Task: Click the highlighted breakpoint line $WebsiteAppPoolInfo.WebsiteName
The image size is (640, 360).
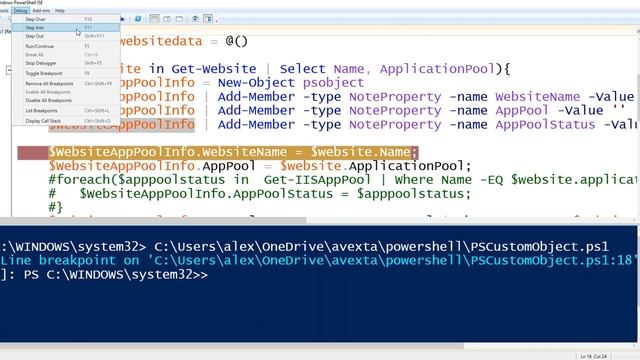Action: 233,152
